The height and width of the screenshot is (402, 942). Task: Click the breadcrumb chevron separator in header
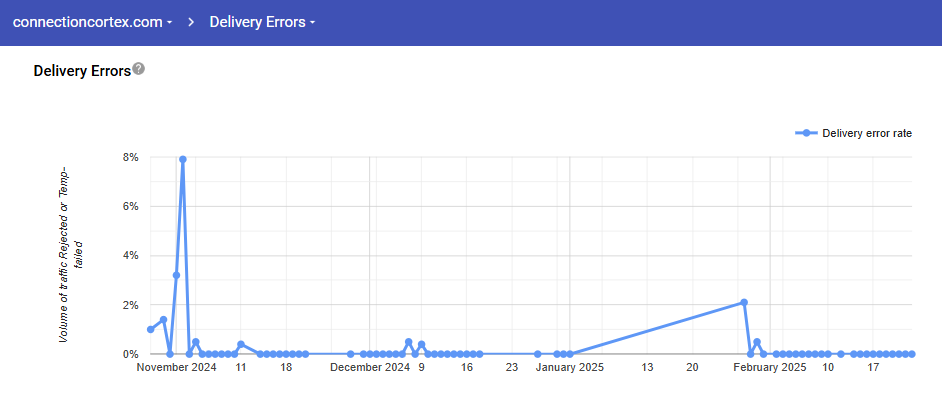click(x=190, y=22)
